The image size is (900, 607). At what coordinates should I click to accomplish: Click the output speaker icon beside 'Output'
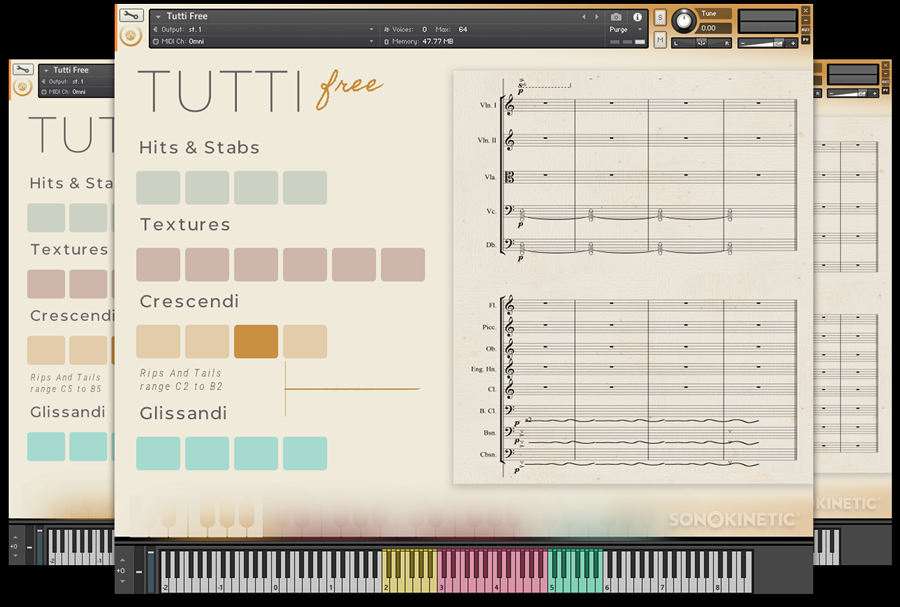click(x=156, y=29)
